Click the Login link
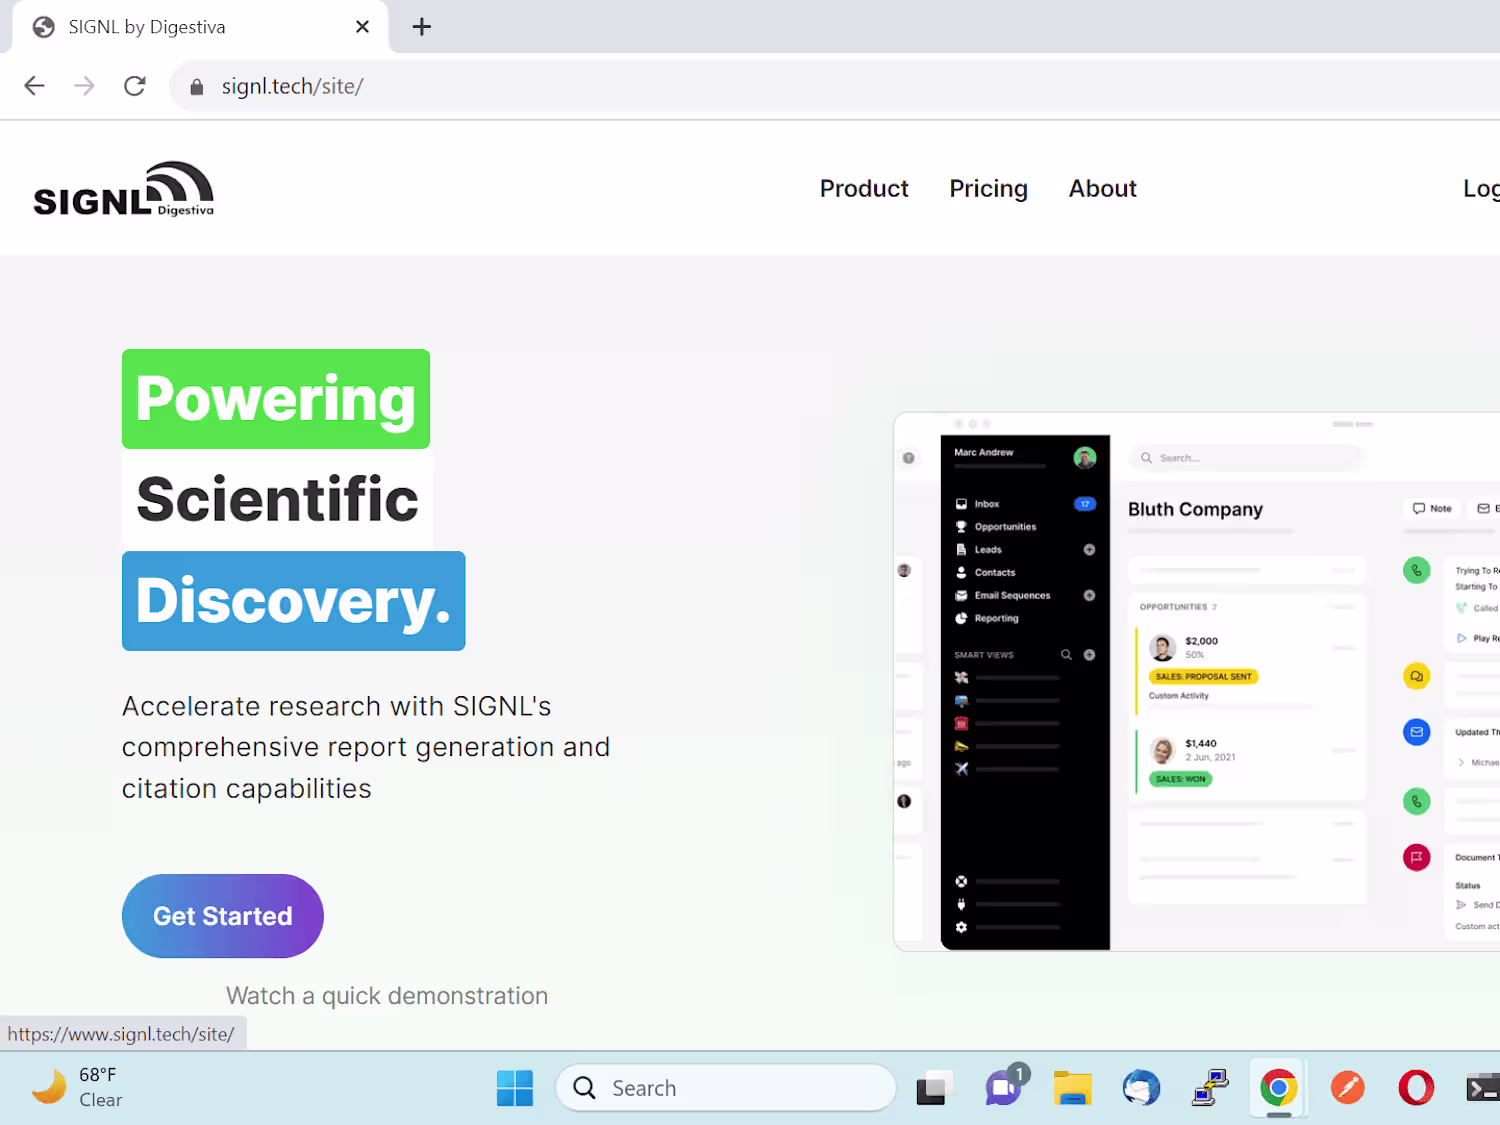This screenshot has width=1500, height=1125. [x=1481, y=189]
